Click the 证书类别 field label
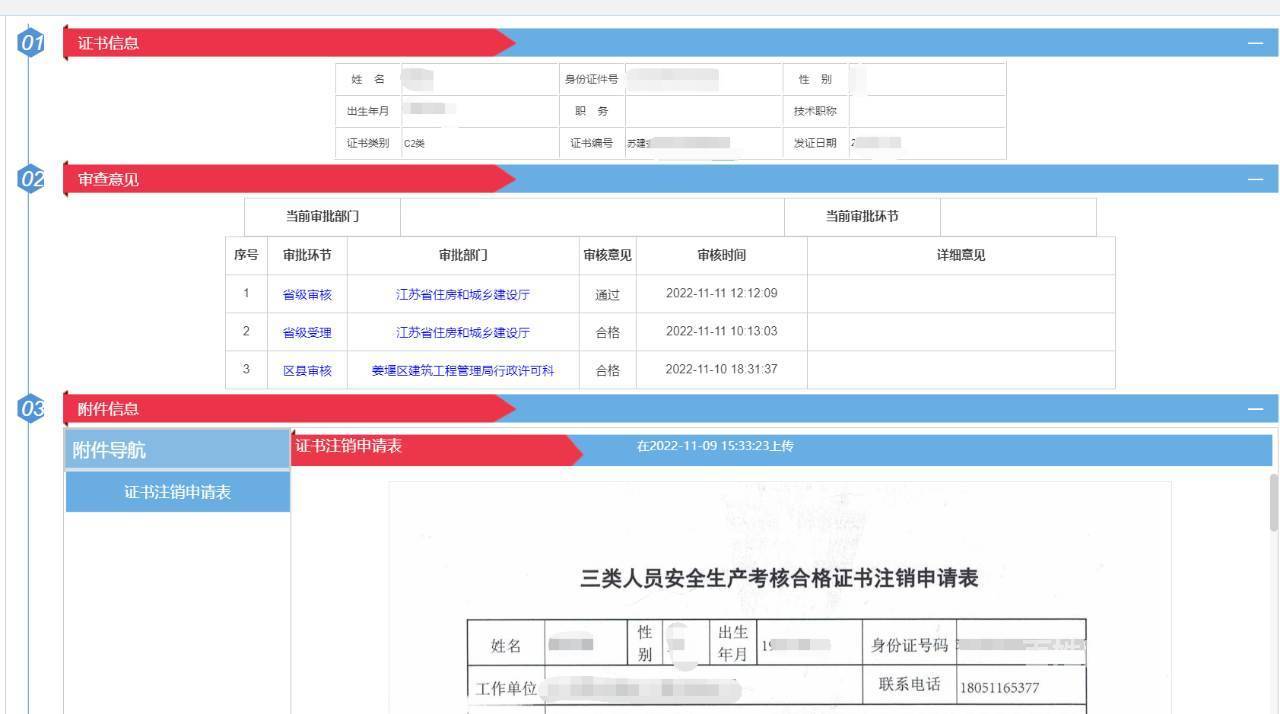This screenshot has width=1280, height=714. click(368, 143)
